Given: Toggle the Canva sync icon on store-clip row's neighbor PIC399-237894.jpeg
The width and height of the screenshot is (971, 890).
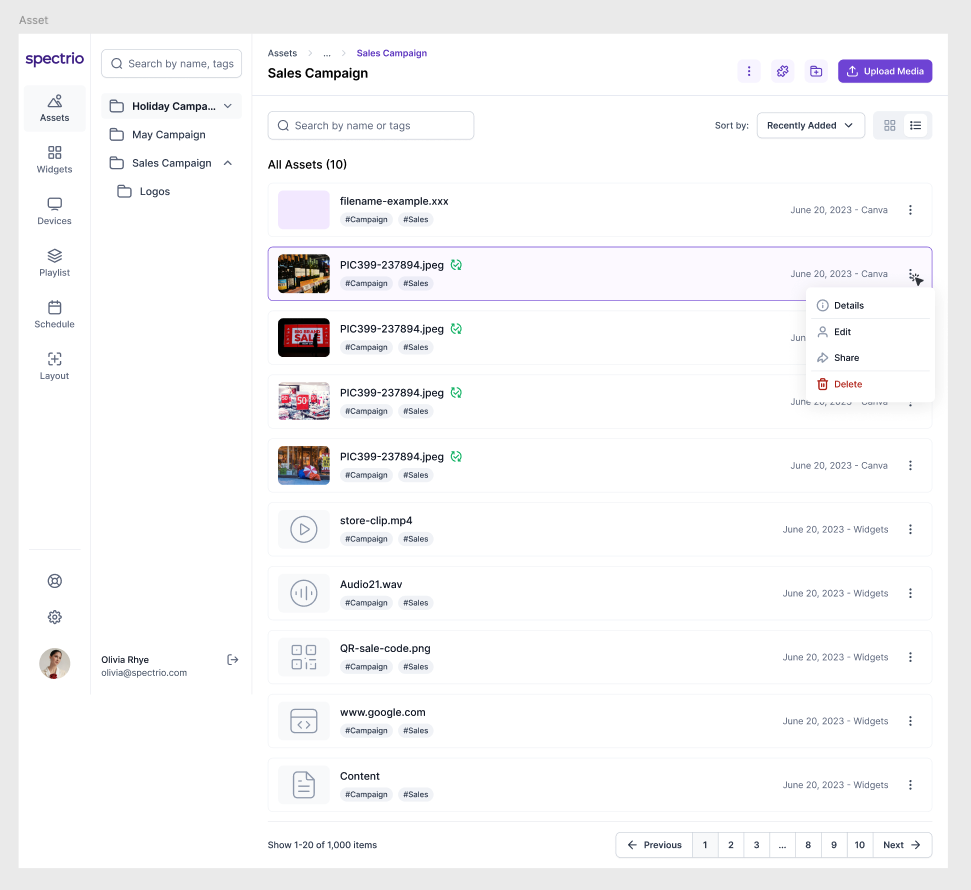Looking at the screenshot, I should tap(456, 456).
